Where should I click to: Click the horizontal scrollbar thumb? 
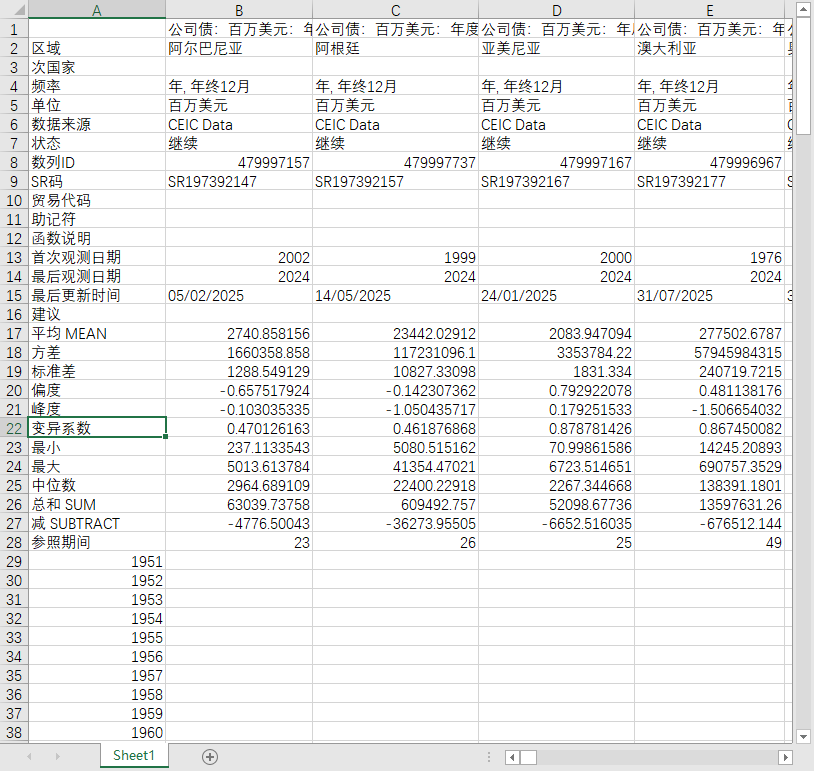(x=528, y=758)
